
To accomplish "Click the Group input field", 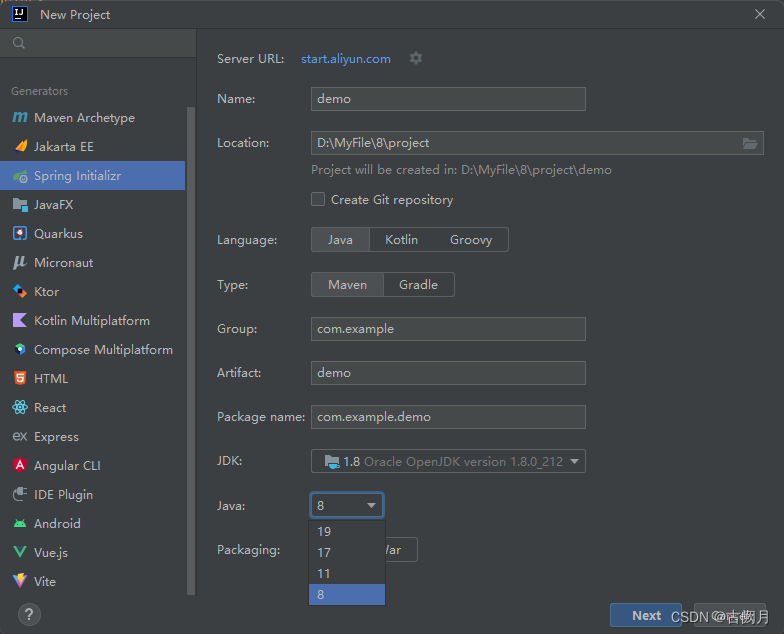I will 448,329.
